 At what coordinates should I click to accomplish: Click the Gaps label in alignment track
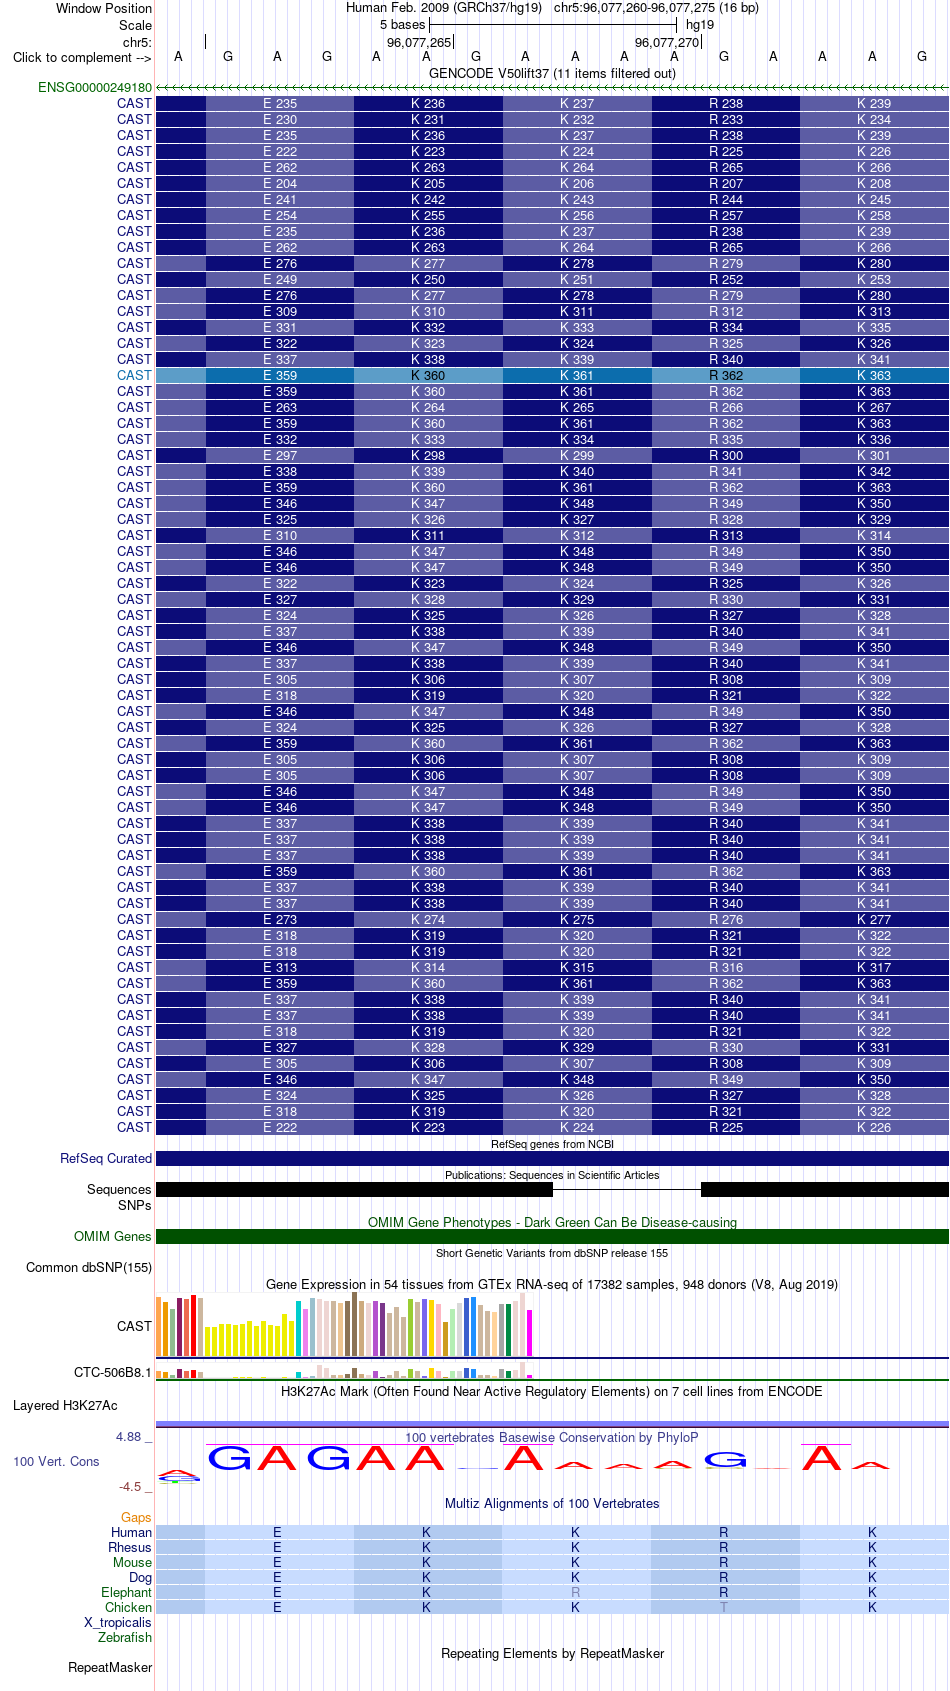point(136,1518)
